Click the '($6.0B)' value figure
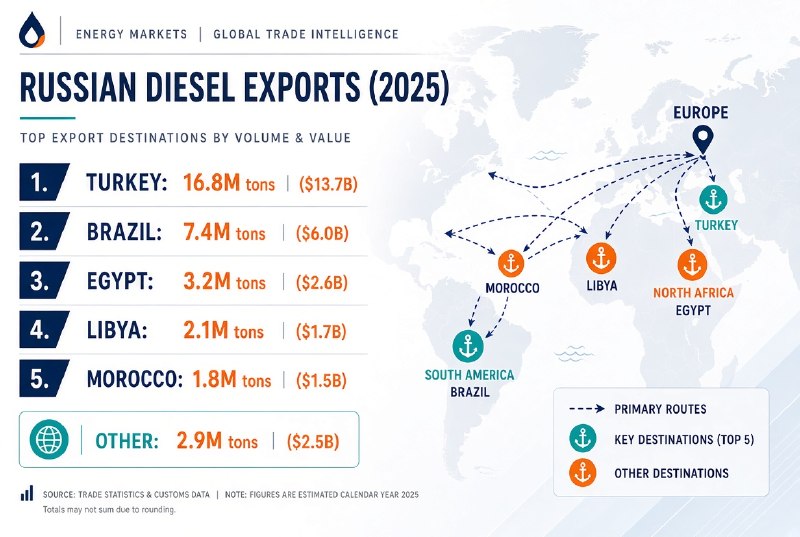800x537 pixels. [x=322, y=233]
